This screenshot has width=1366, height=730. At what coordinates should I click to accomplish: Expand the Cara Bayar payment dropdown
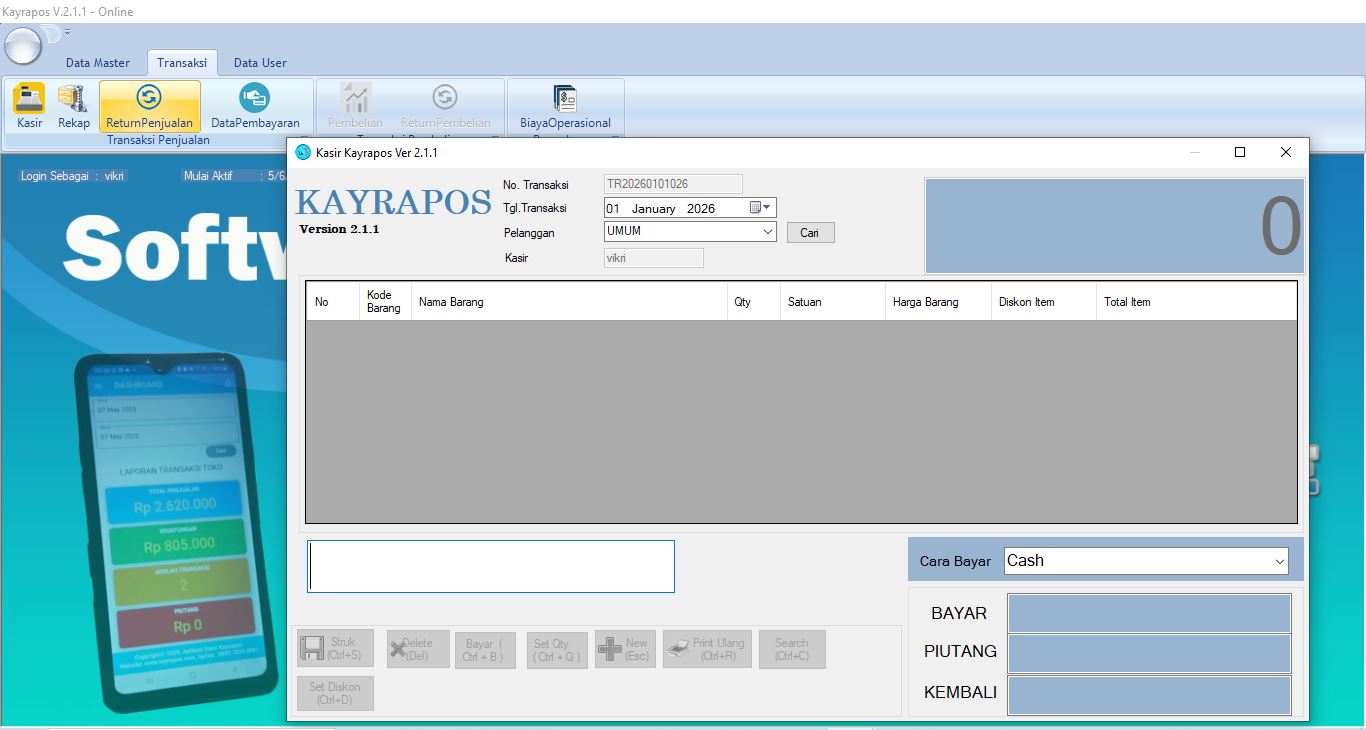pos(1280,562)
